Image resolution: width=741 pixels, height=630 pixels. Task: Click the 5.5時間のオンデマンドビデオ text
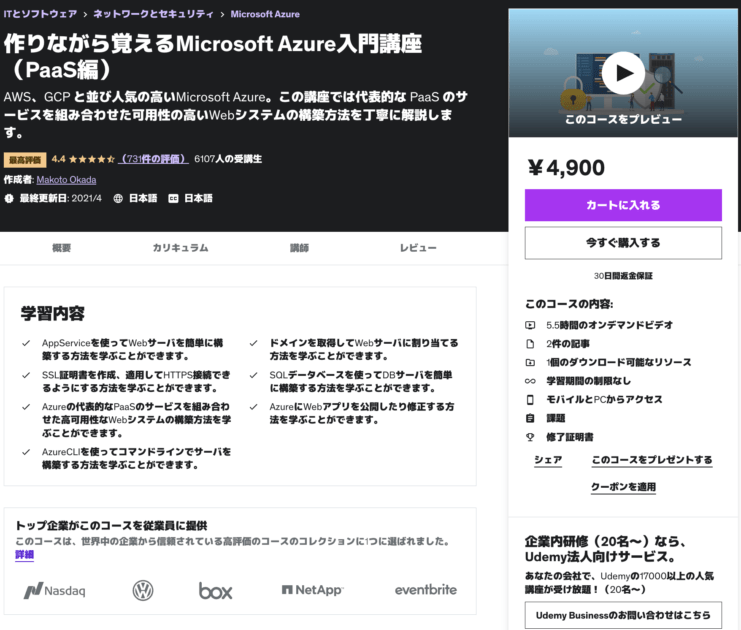pos(609,325)
